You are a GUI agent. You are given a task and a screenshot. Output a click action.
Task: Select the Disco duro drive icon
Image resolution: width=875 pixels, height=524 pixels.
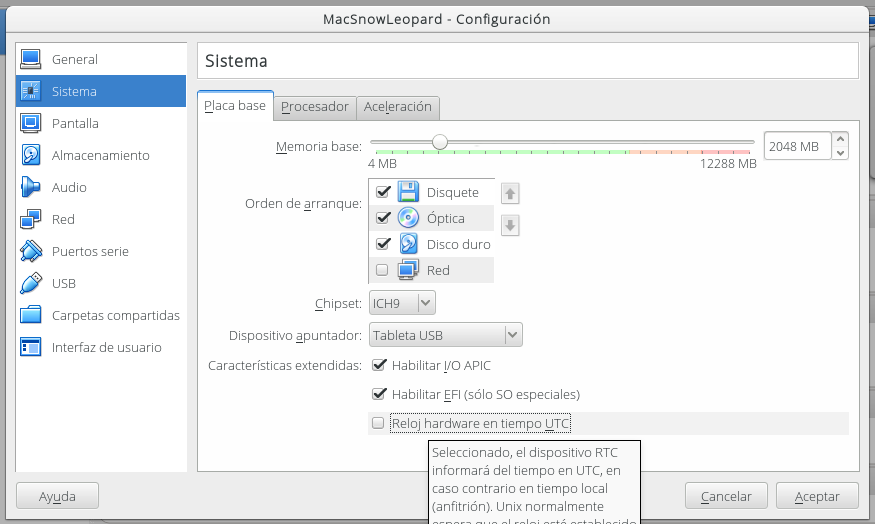408,244
